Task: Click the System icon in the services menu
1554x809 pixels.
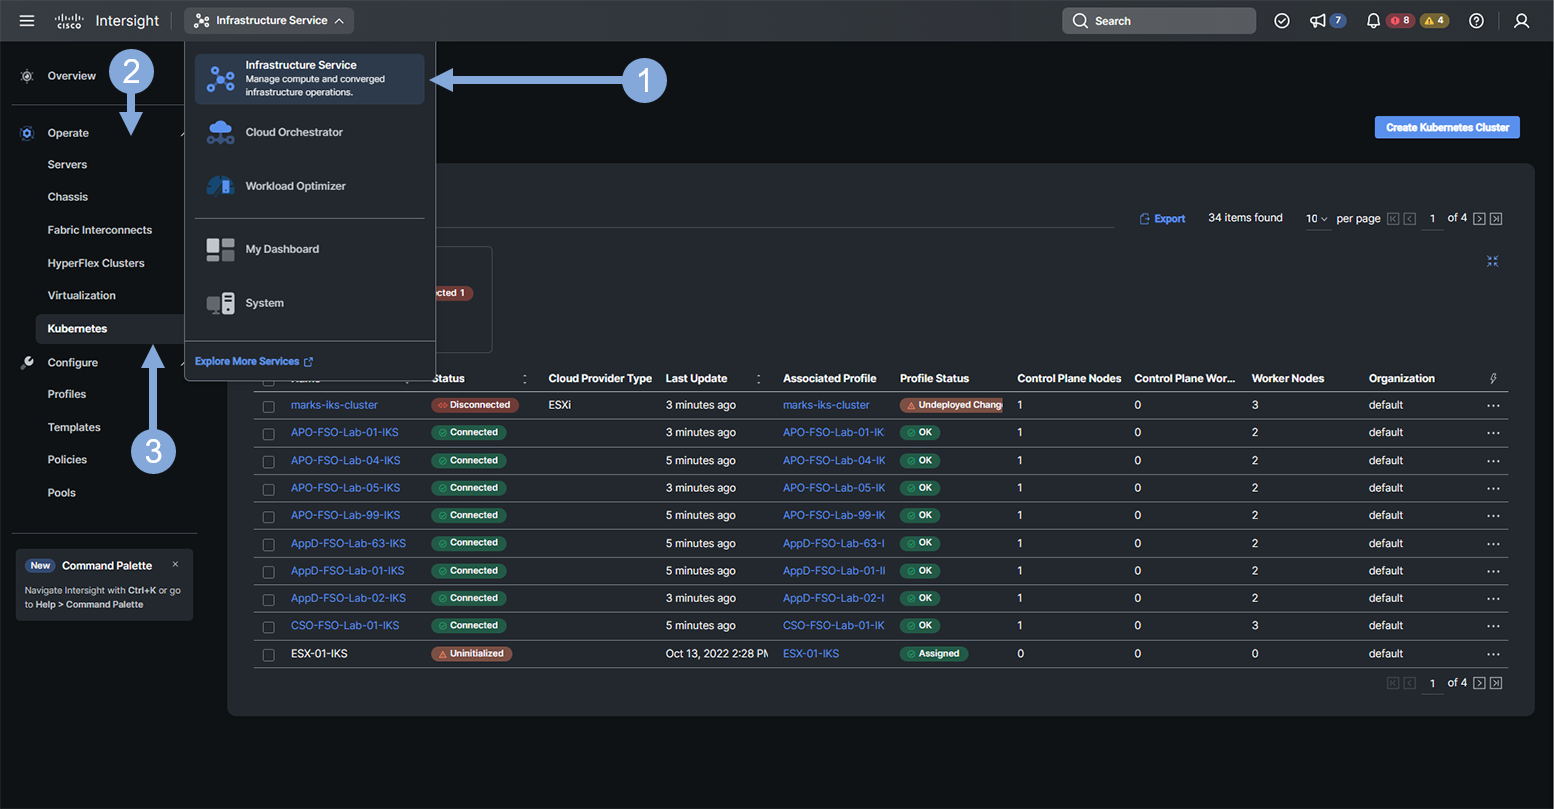Action: tap(220, 303)
